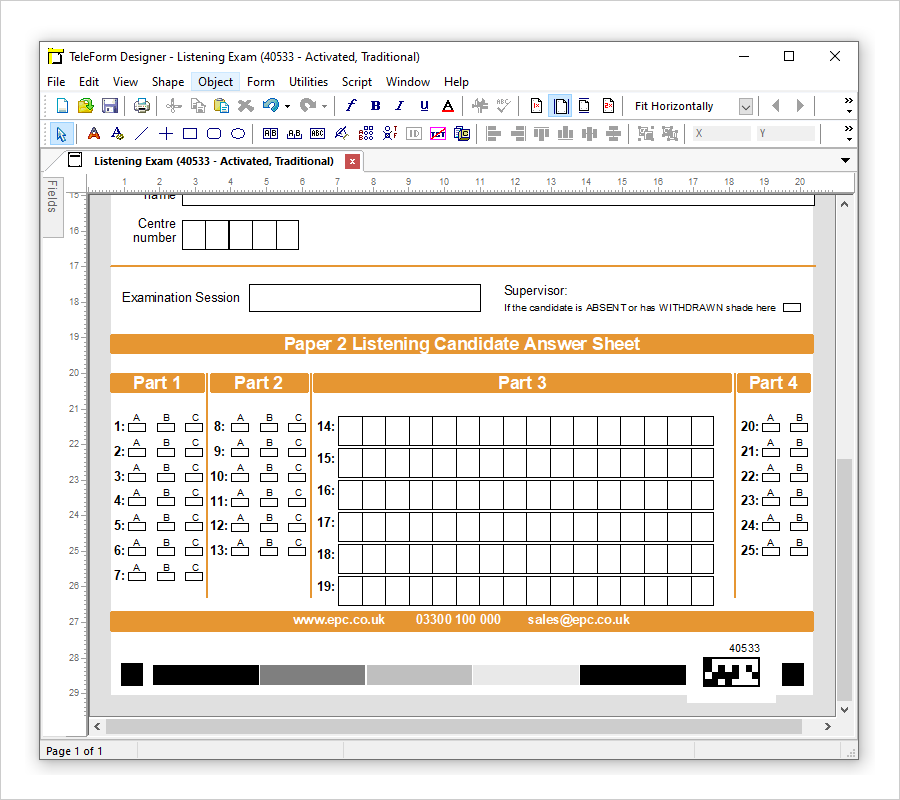Viewport: 900px width, 800px height.
Task: Click the capture zone stacked pages icon
Action: click(x=462, y=134)
